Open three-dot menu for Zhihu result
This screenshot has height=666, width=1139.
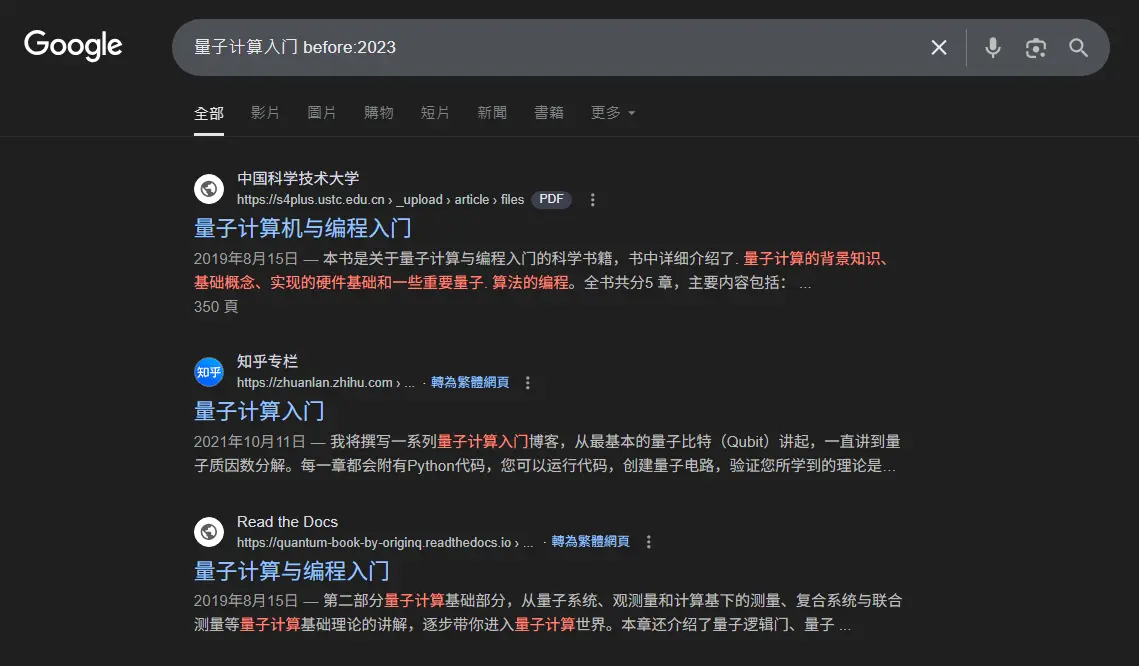(x=528, y=383)
